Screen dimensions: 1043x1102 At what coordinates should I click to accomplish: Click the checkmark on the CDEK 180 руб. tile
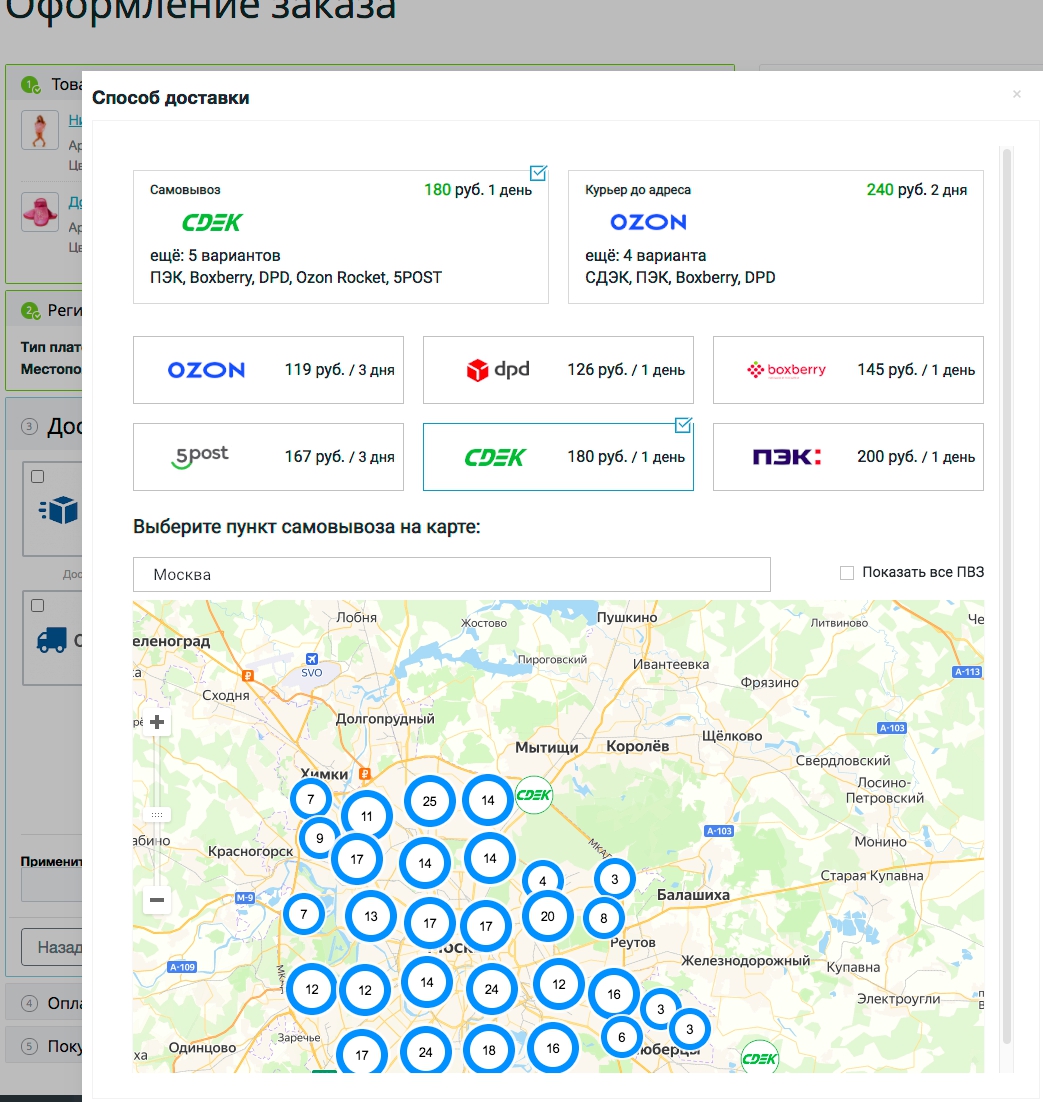click(683, 425)
